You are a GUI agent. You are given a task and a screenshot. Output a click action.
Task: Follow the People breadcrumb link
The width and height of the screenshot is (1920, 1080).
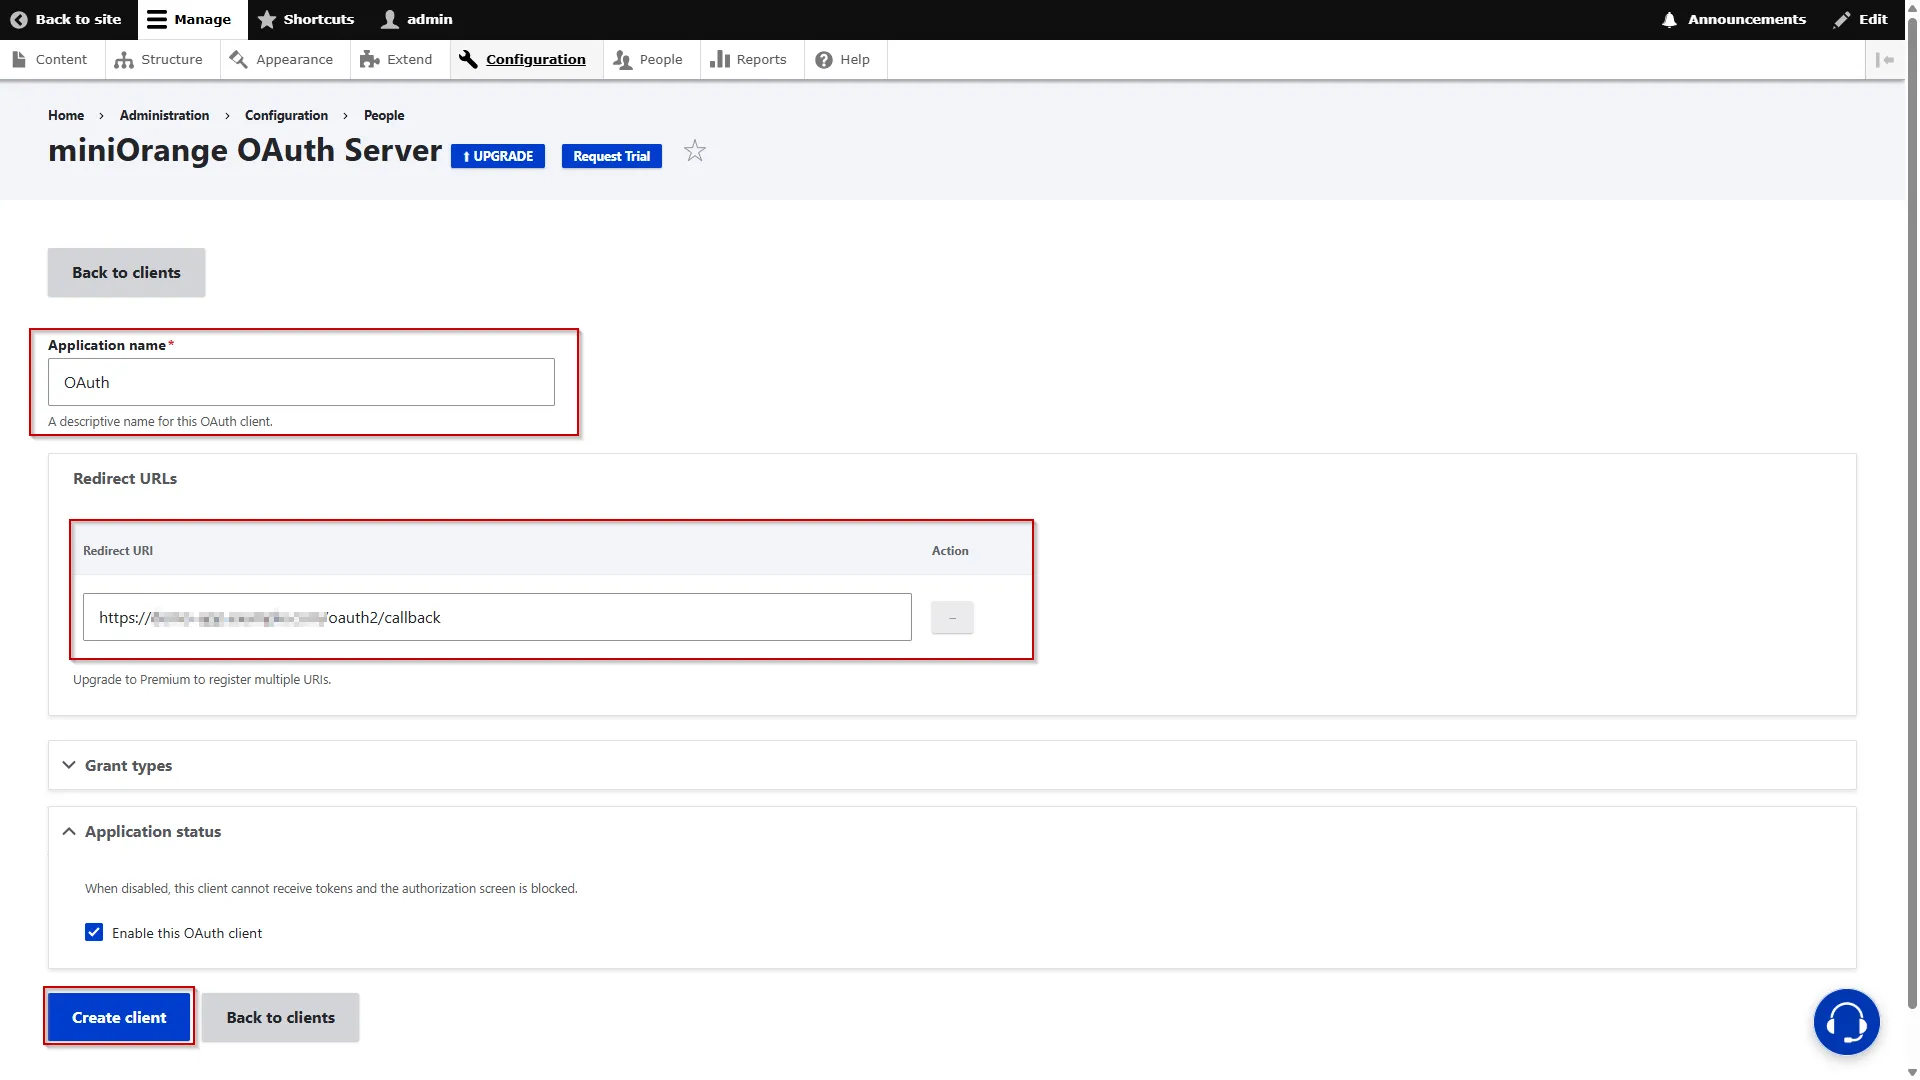(384, 115)
